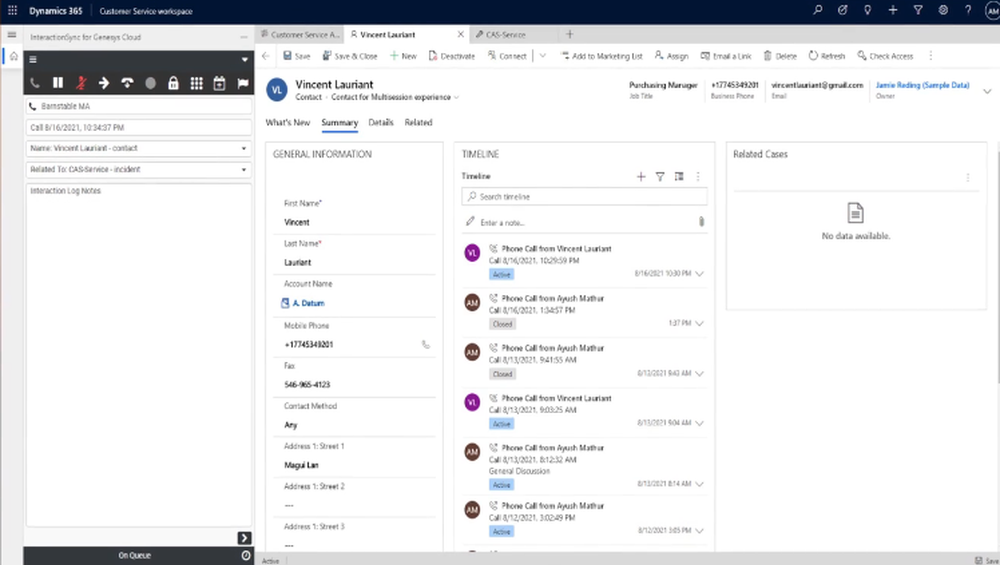Viewport: 1000px width, 565px height.
Task: Click Save & Close
Action: pos(349,56)
